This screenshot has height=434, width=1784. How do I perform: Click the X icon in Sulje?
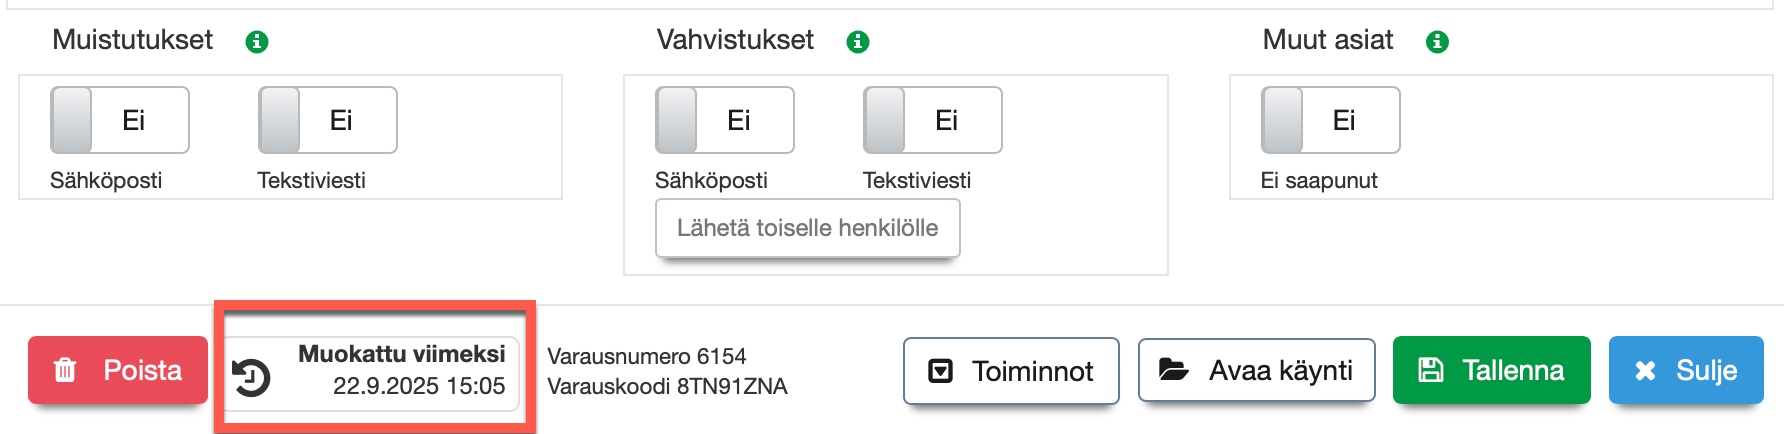1645,371
